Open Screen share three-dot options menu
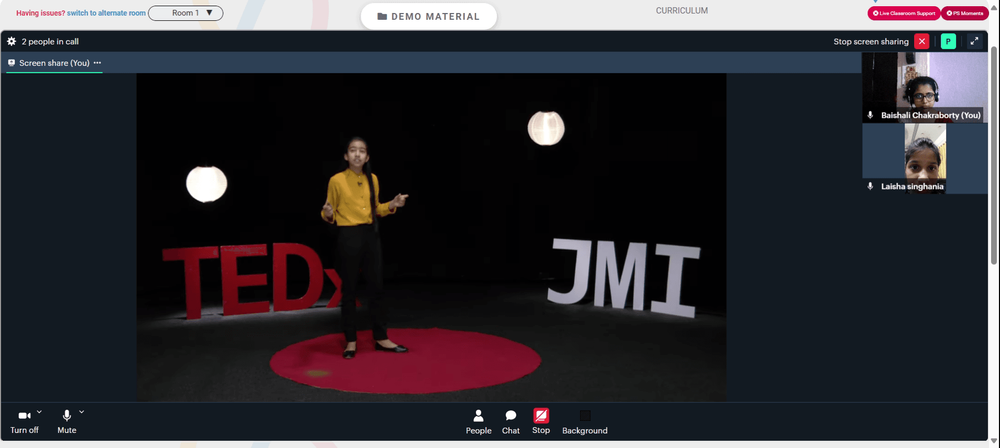The height and width of the screenshot is (448, 1000). click(x=97, y=63)
